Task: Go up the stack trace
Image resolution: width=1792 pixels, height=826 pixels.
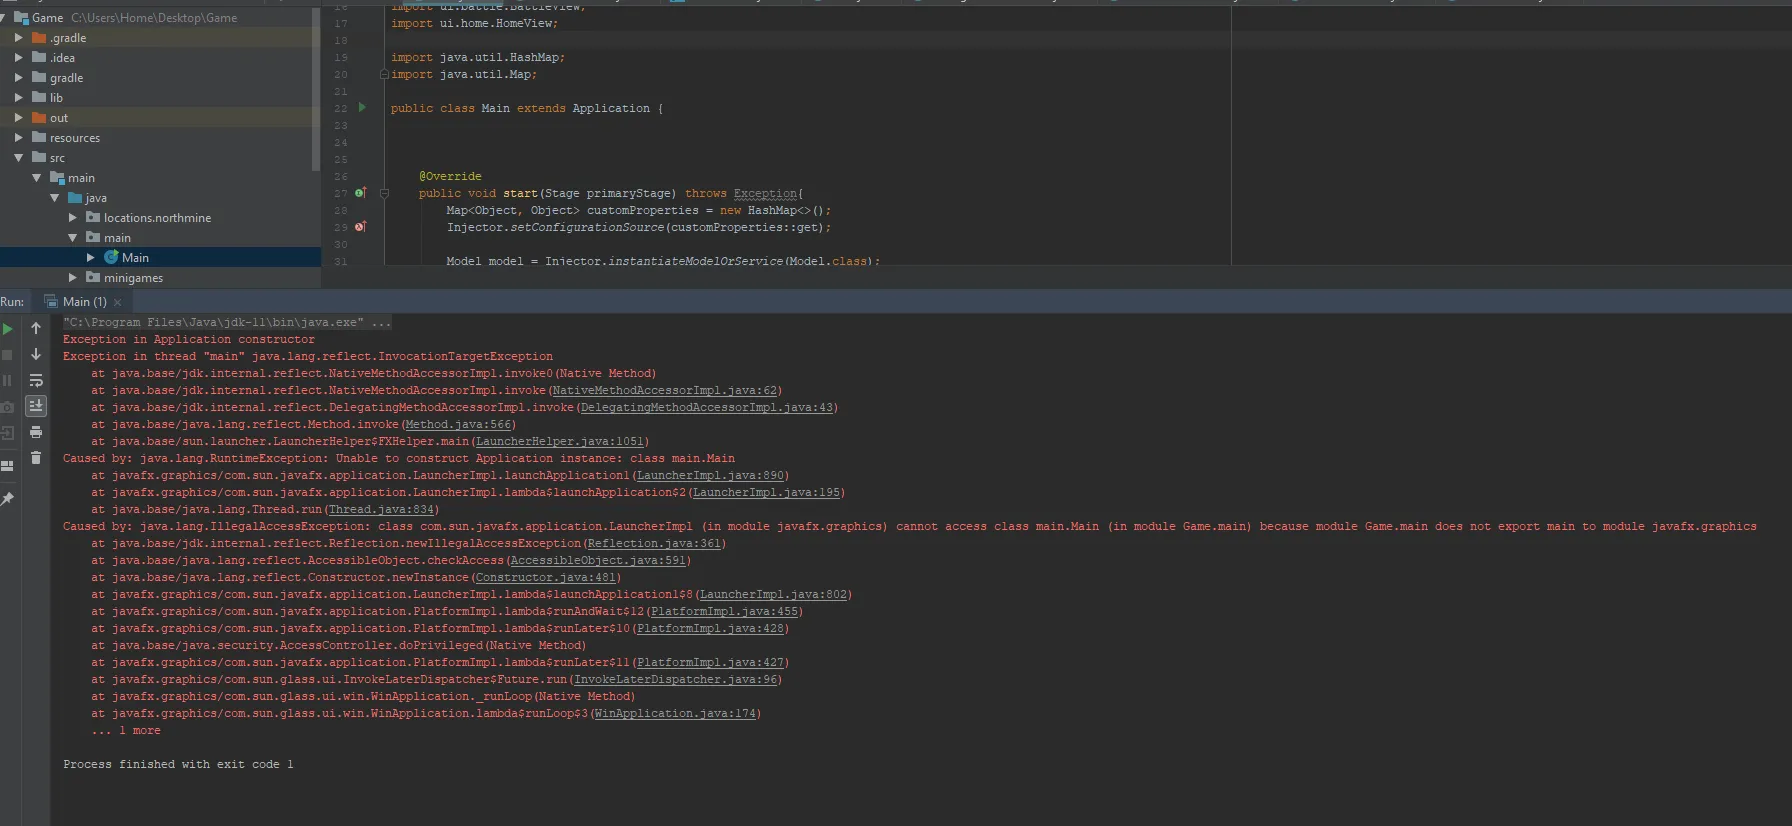Action: pyautogui.click(x=36, y=328)
